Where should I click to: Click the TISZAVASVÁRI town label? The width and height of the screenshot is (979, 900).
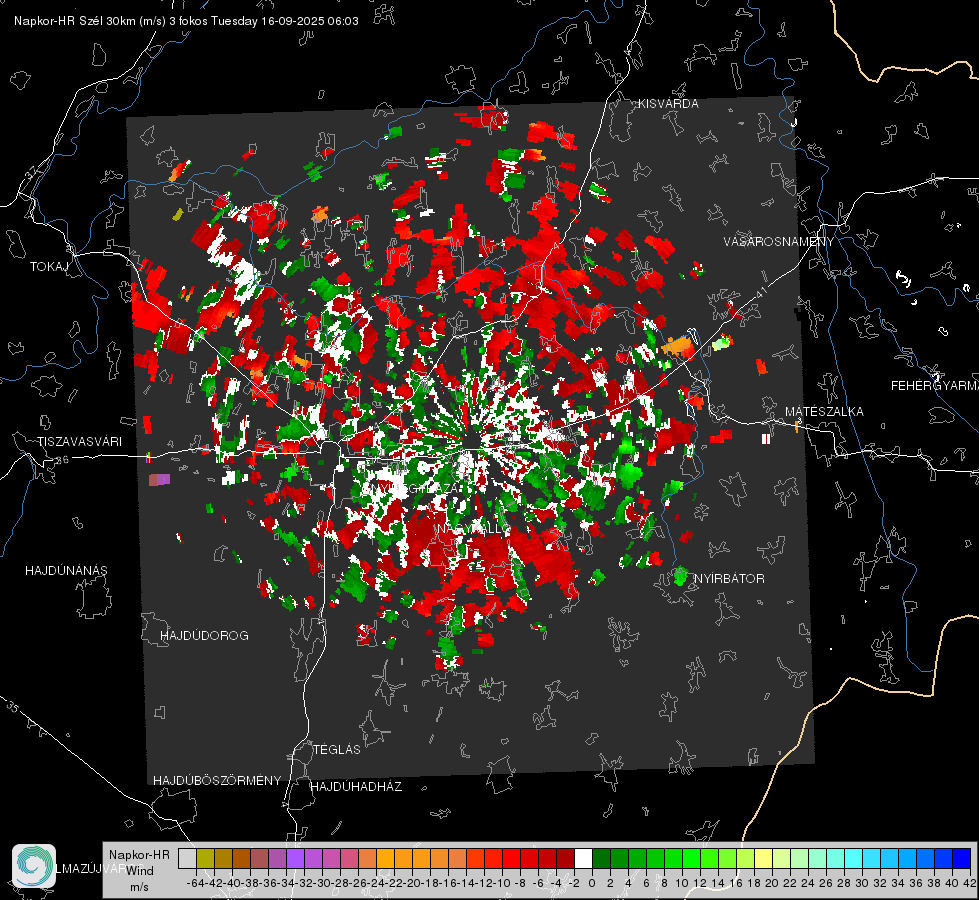80,442
